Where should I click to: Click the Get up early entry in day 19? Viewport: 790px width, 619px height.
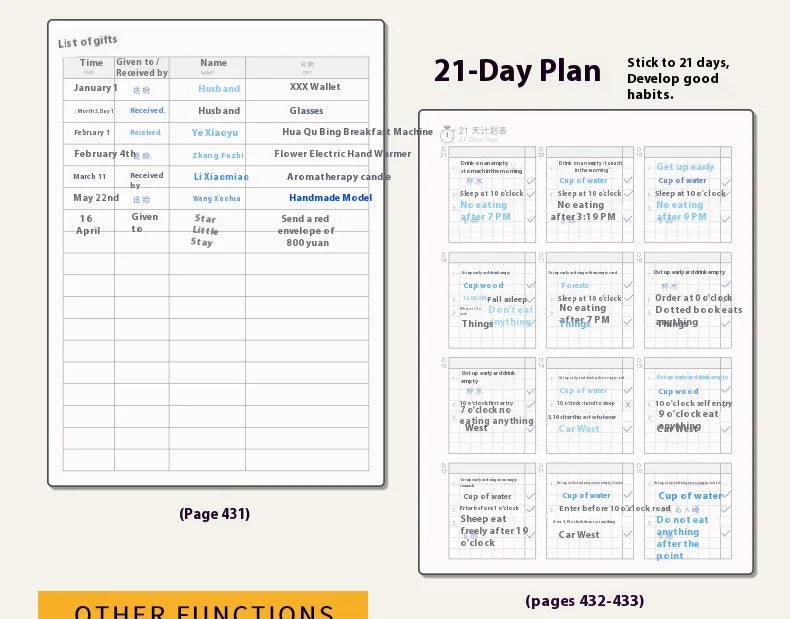tap(685, 167)
